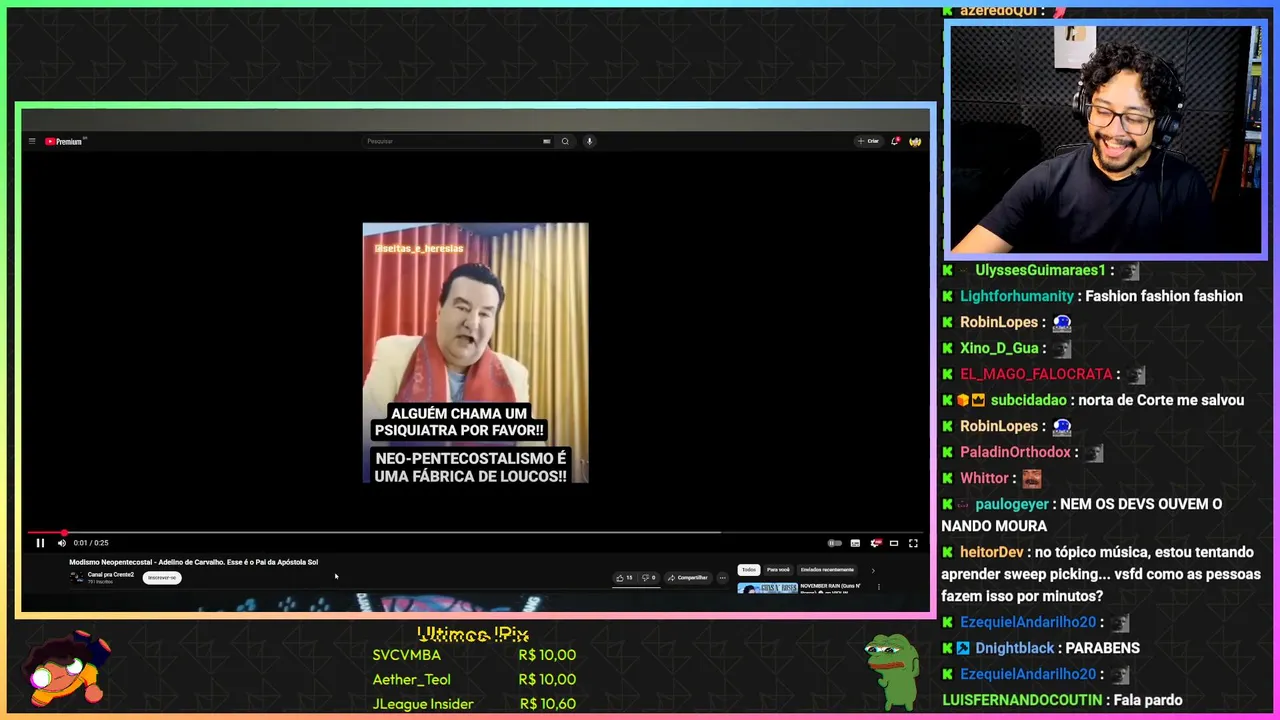Open the Canal pra Crente2 channel avatar
The width and height of the screenshot is (1280, 720).
coord(76,577)
